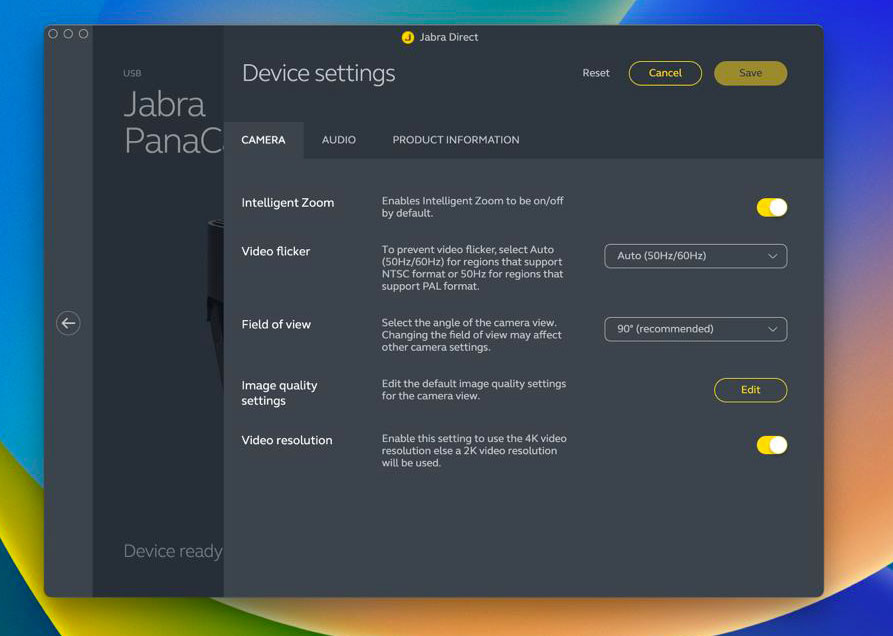
Task: Click the Image quality settings label
Action: pos(279,393)
